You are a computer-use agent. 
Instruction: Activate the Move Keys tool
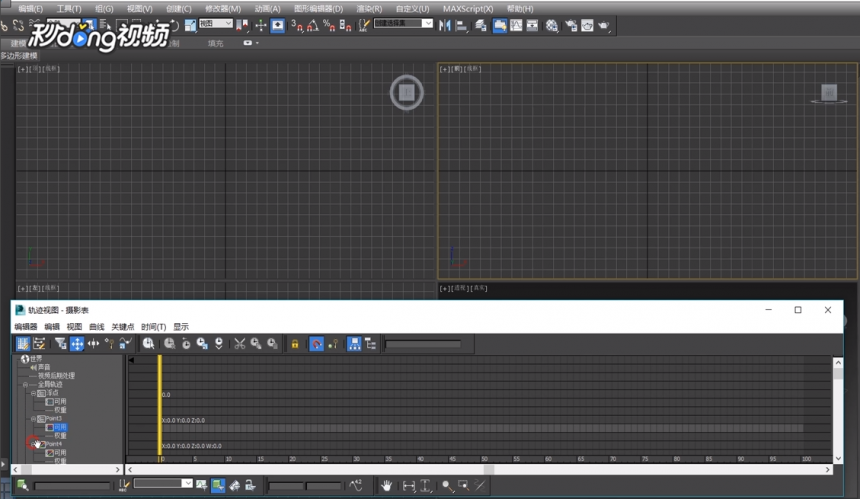click(77, 344)
